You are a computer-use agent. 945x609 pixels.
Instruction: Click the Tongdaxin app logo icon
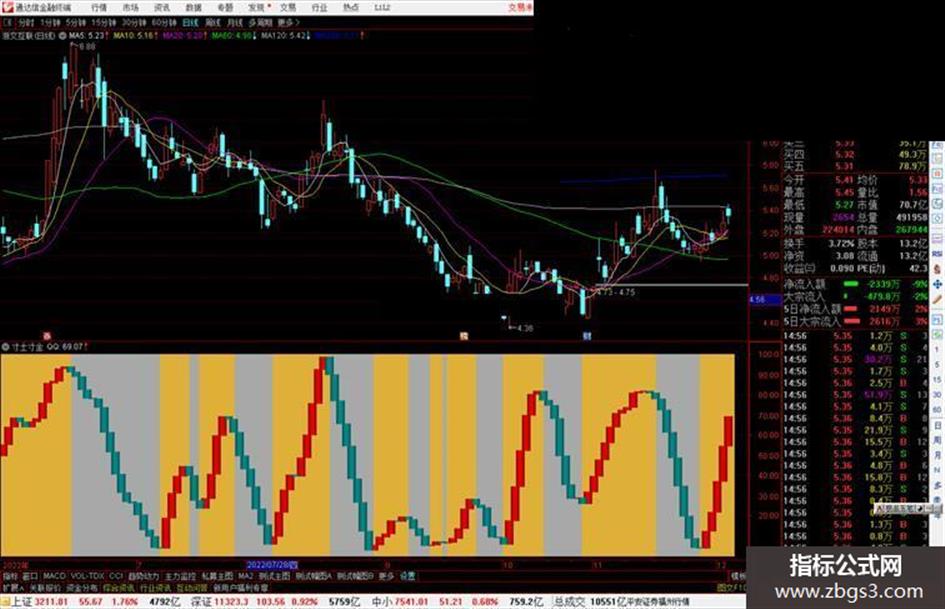coord(7,7)
